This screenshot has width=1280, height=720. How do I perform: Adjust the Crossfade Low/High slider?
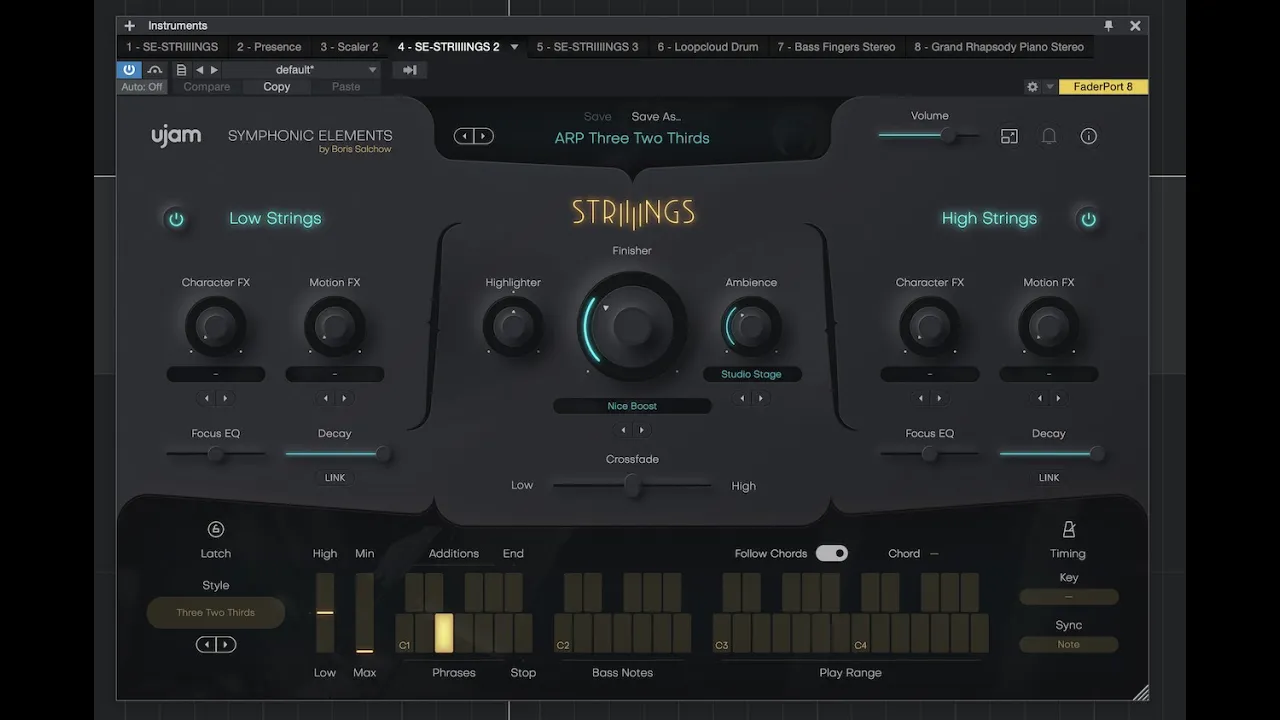tap(632, 485)
